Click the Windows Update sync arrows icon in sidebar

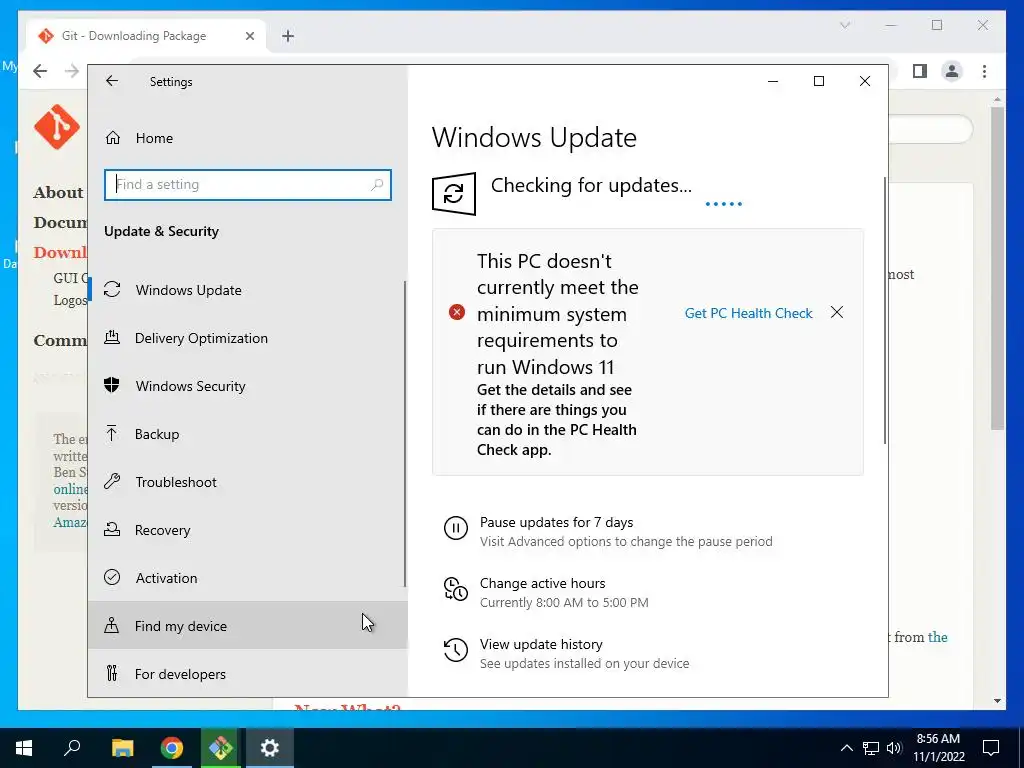[x=112, y=289]
